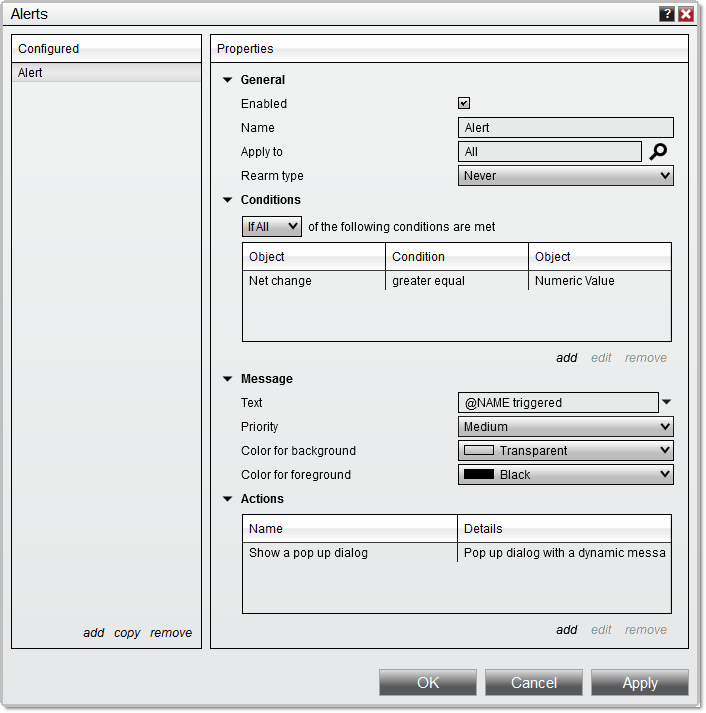Open the Color for foreground Black swatch dropdown
Viewport: 706px width, 713px height.
point(565,475)
